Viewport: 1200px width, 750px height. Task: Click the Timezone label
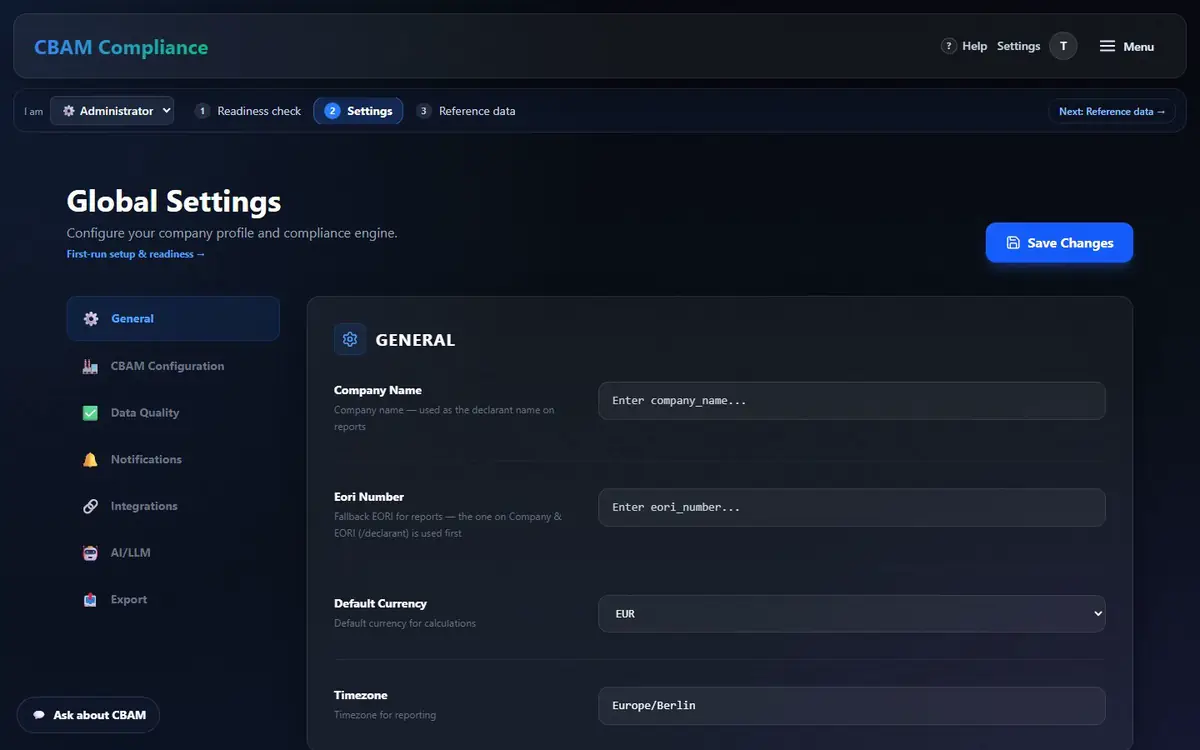361,695
